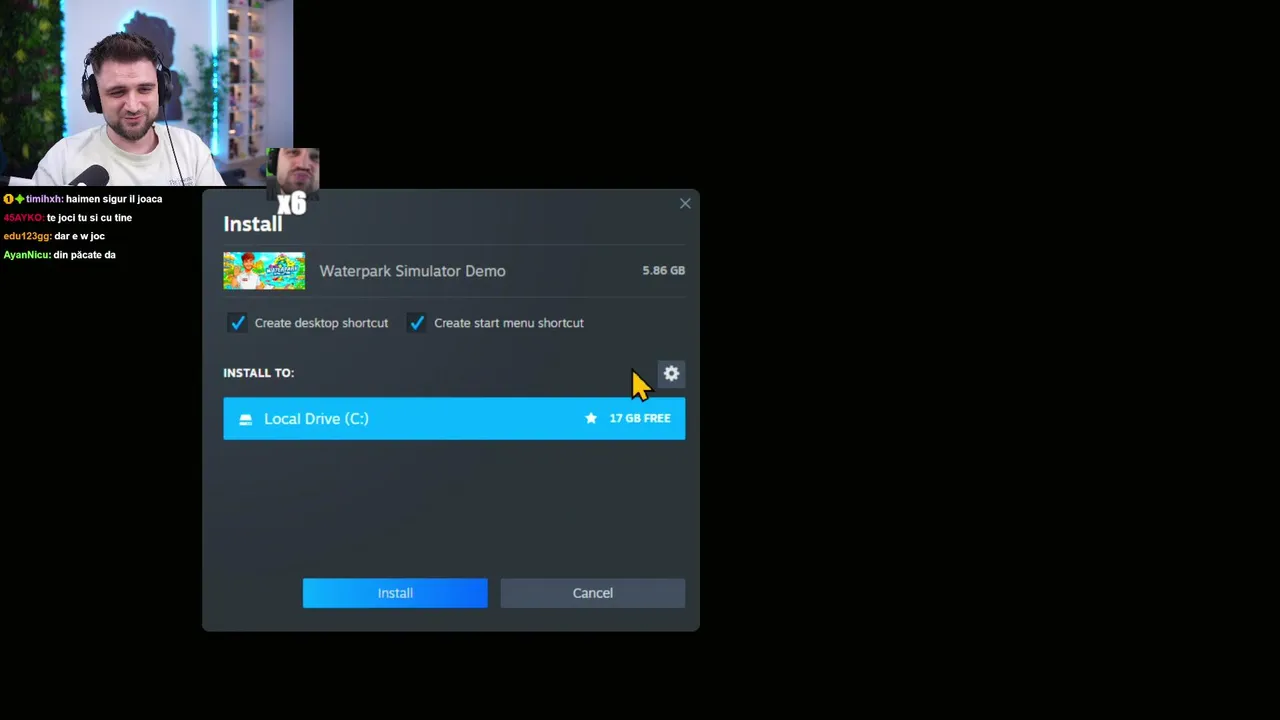Image resolution: width=1280 pixels, height=720 pixels.
Task: Click the Waterpark Simulator Demo thumbnail
Action: click(x=264, y=270)
